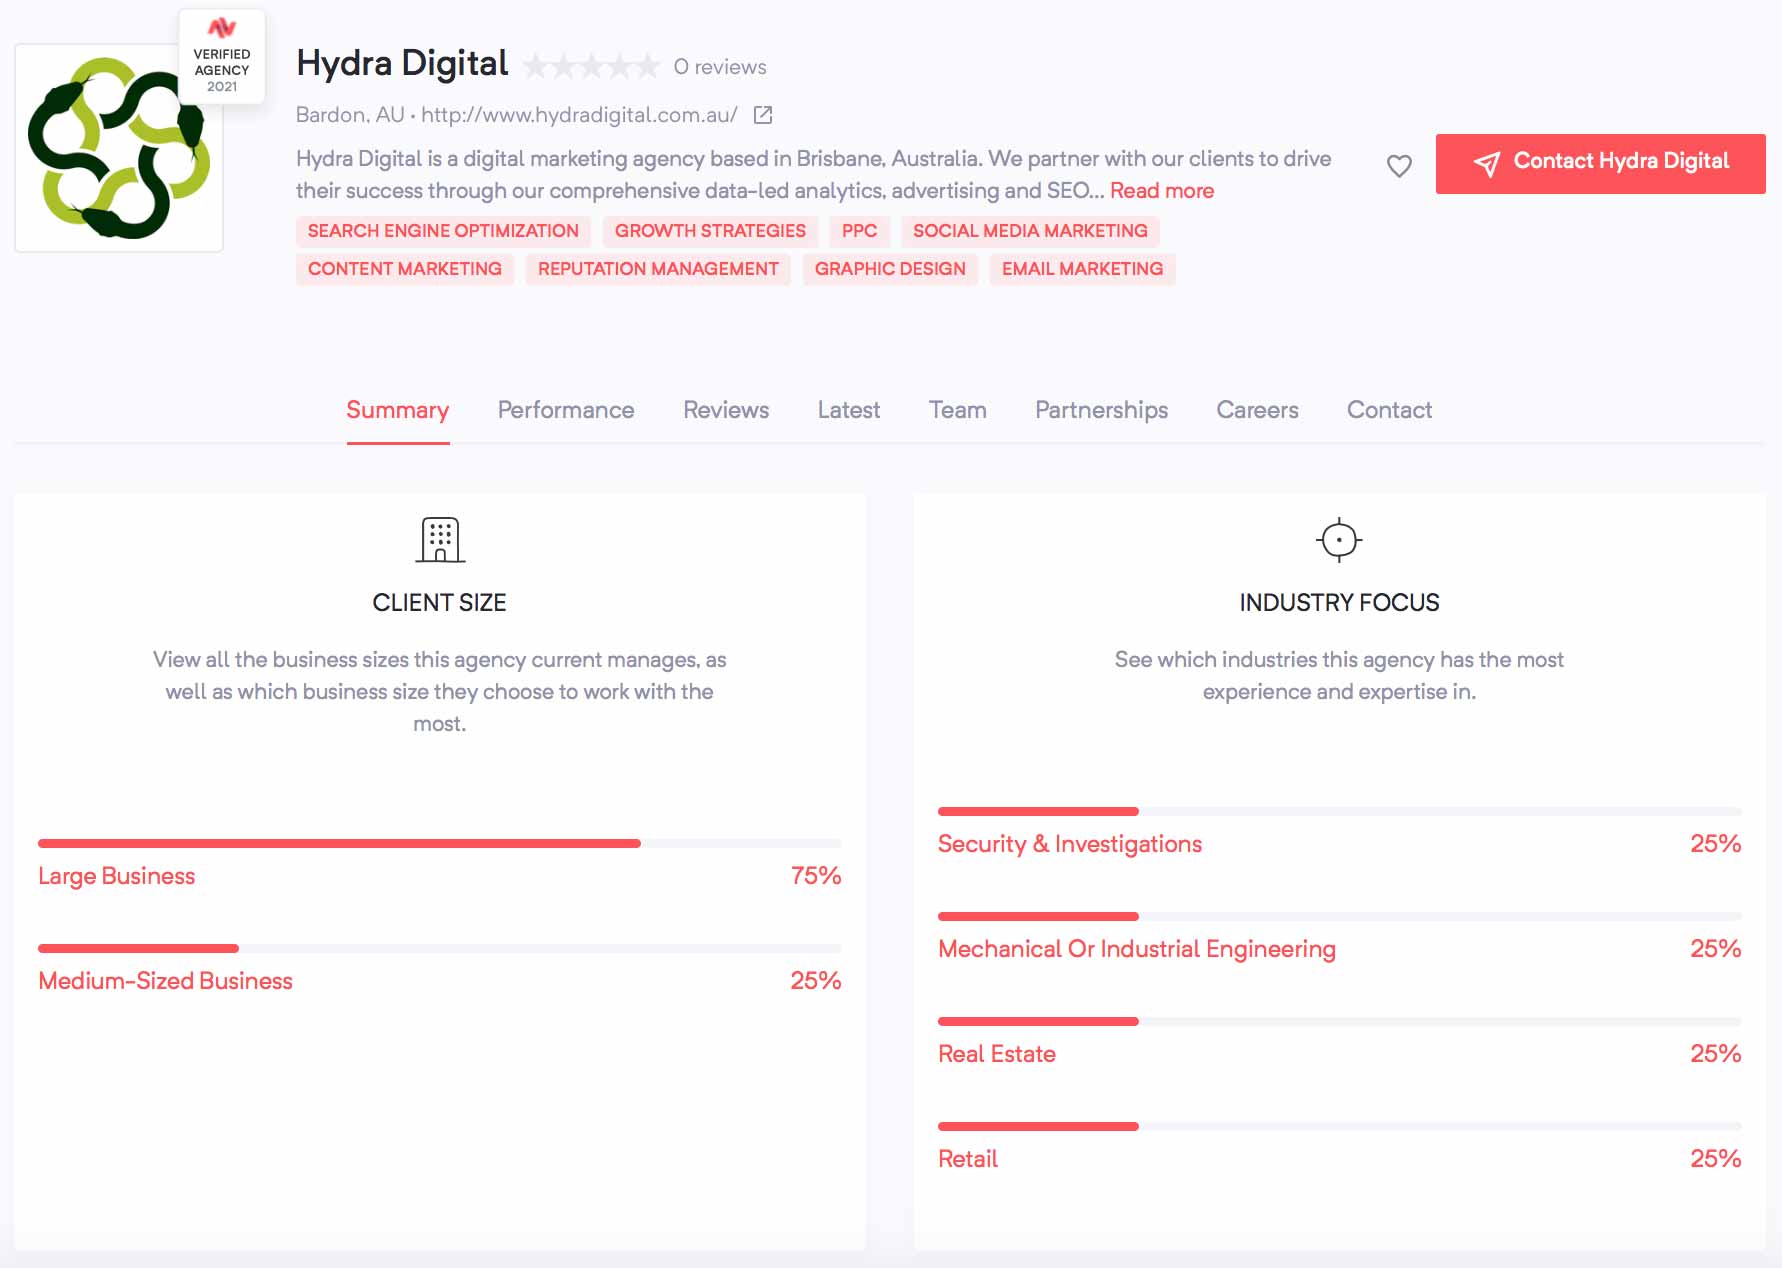1782x1268 pixels.
Task: Click the star rating next to Hydra Digital
Action: point(592,67)
